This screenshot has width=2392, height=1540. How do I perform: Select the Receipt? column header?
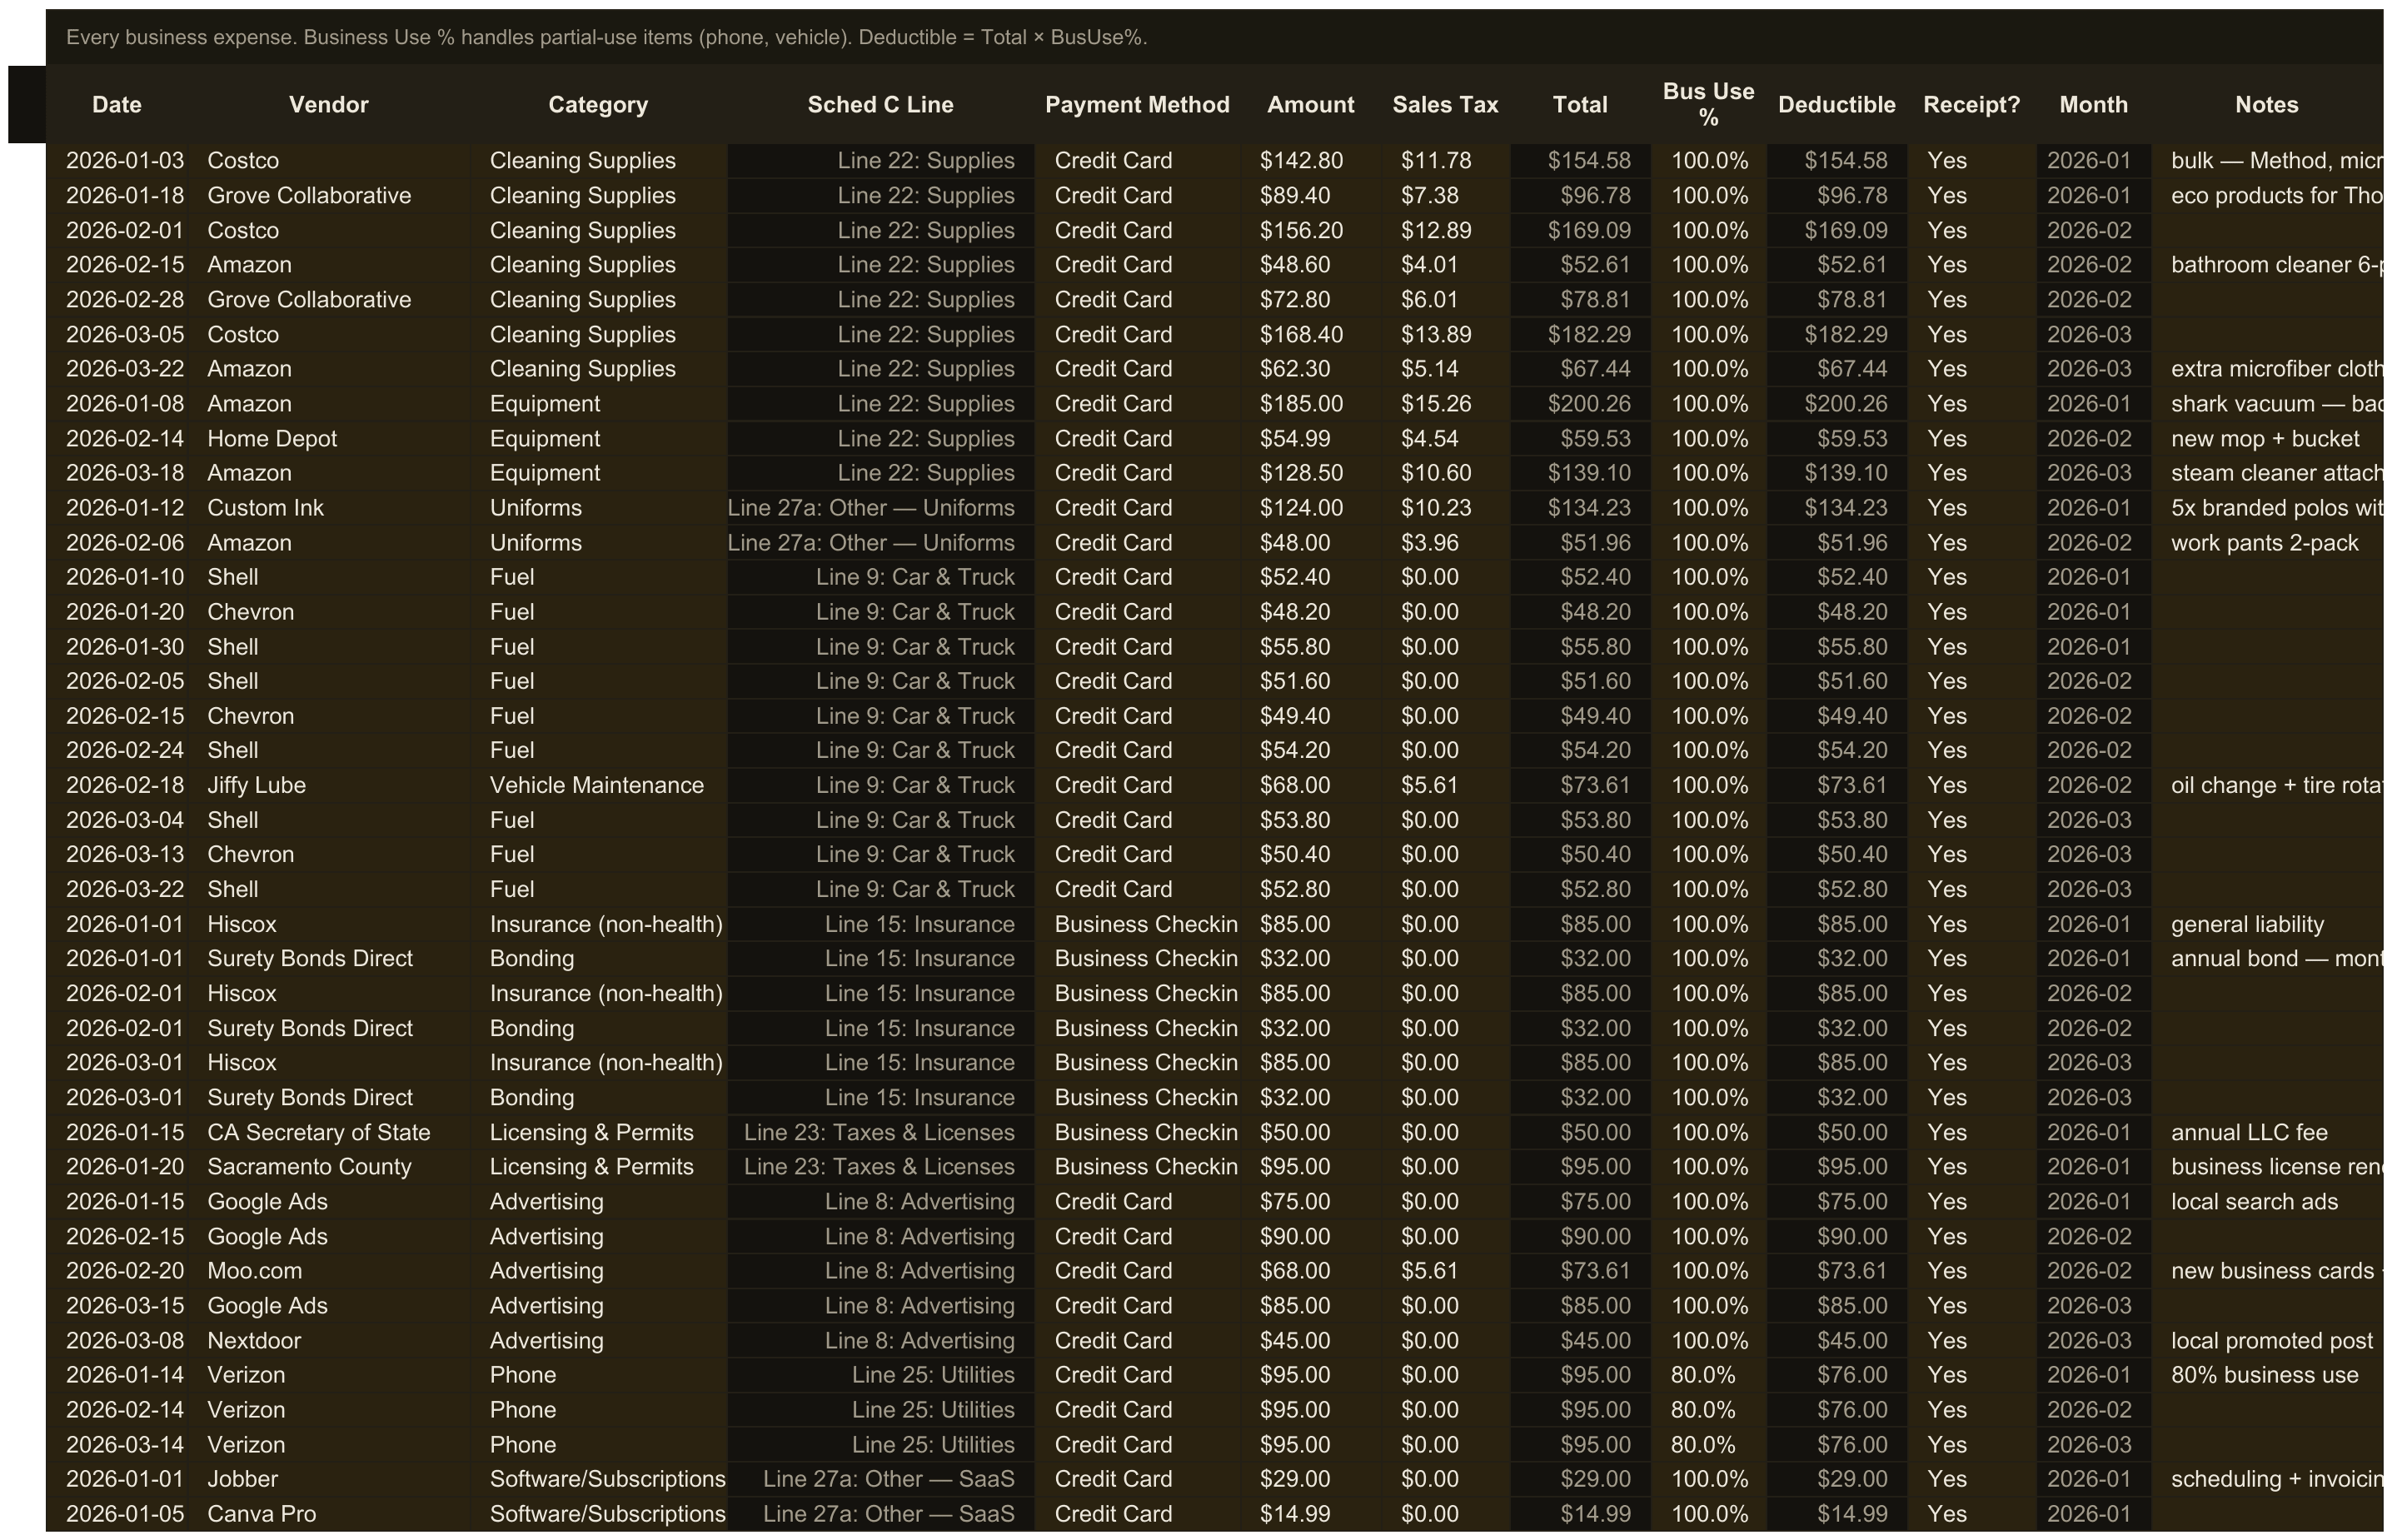point(1971,105)
